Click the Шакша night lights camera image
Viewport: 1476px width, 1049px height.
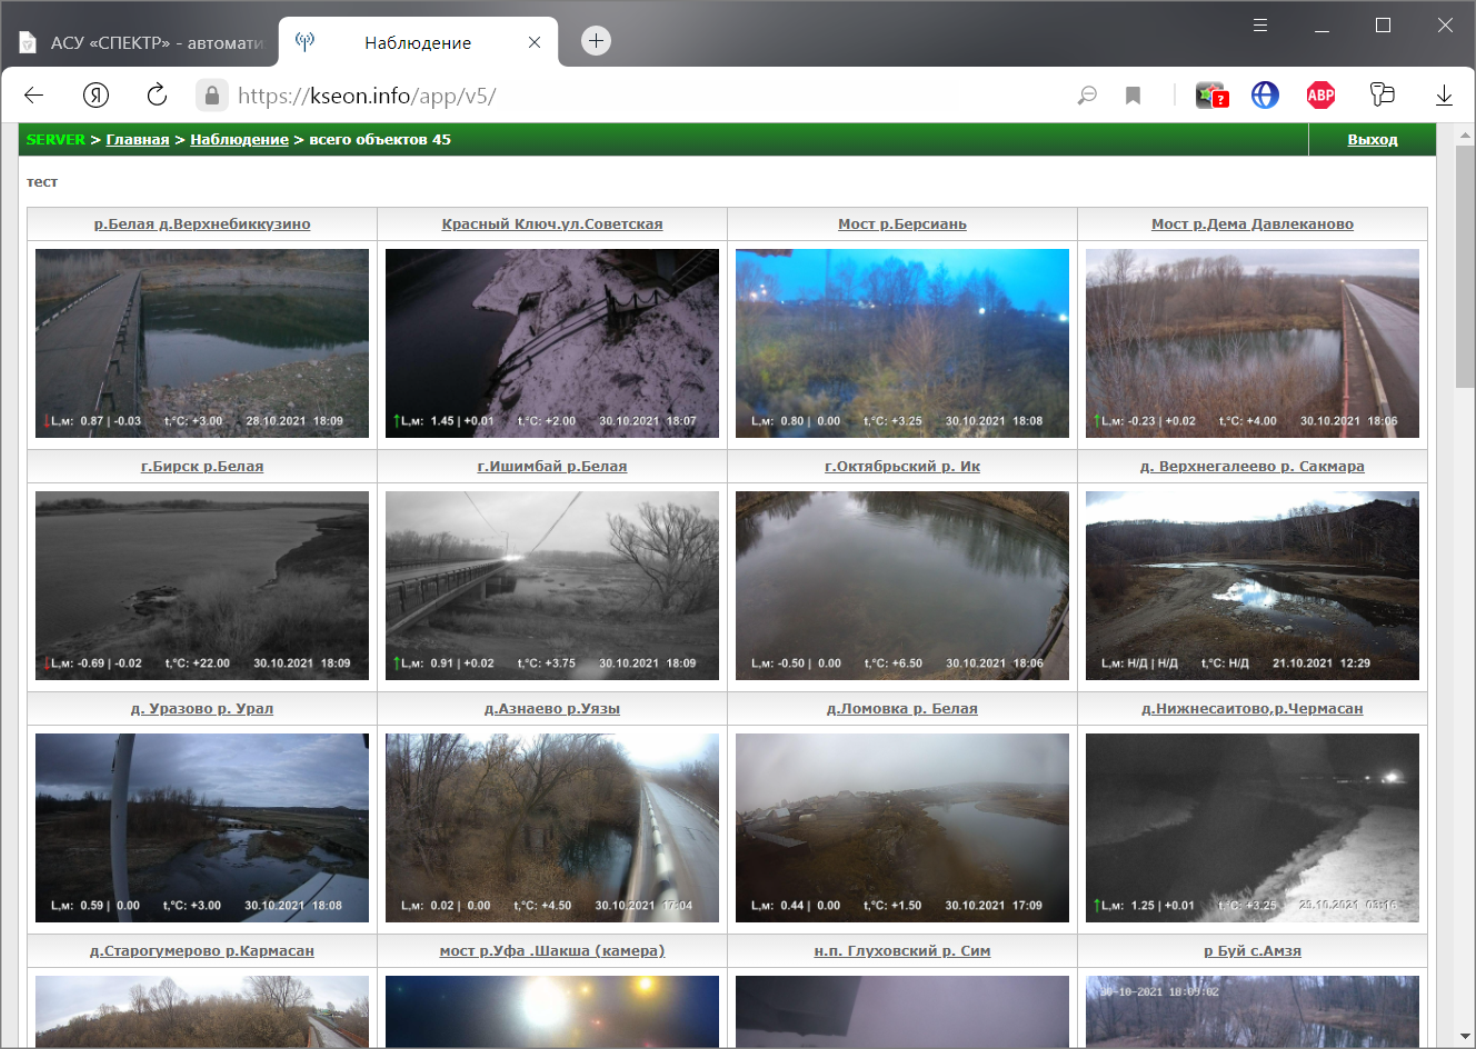[552, 1011]
